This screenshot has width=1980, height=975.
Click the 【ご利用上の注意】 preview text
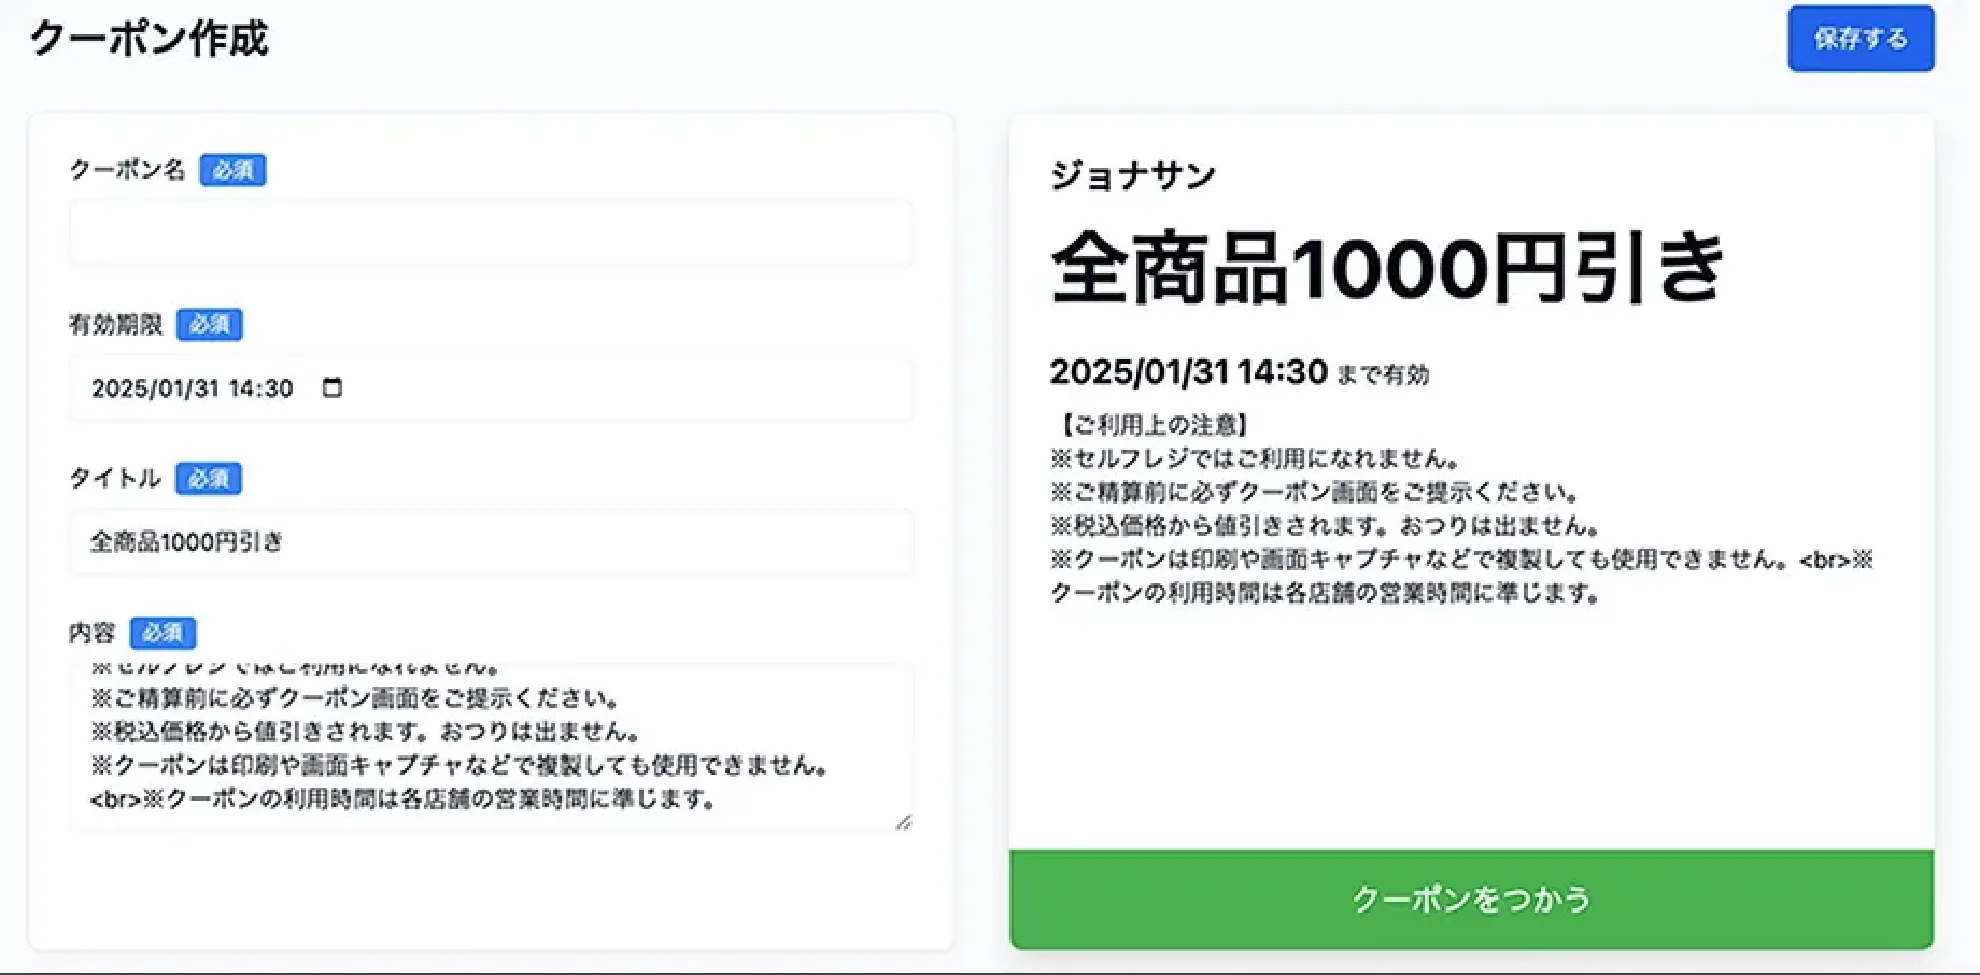tap(1150, 426)
